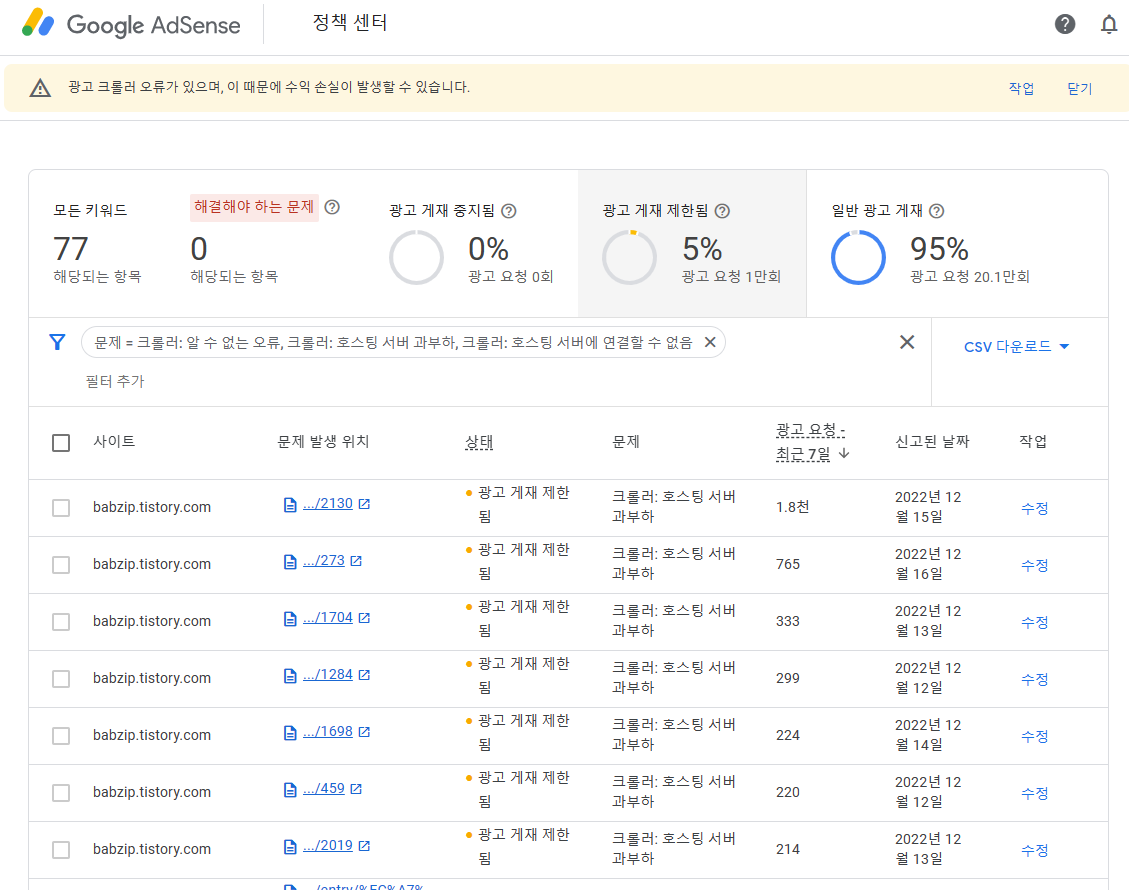Open external link icon for .../1698
This screenshot has height=890, width=1129.
pyautogui.click(x=364, y=732)
